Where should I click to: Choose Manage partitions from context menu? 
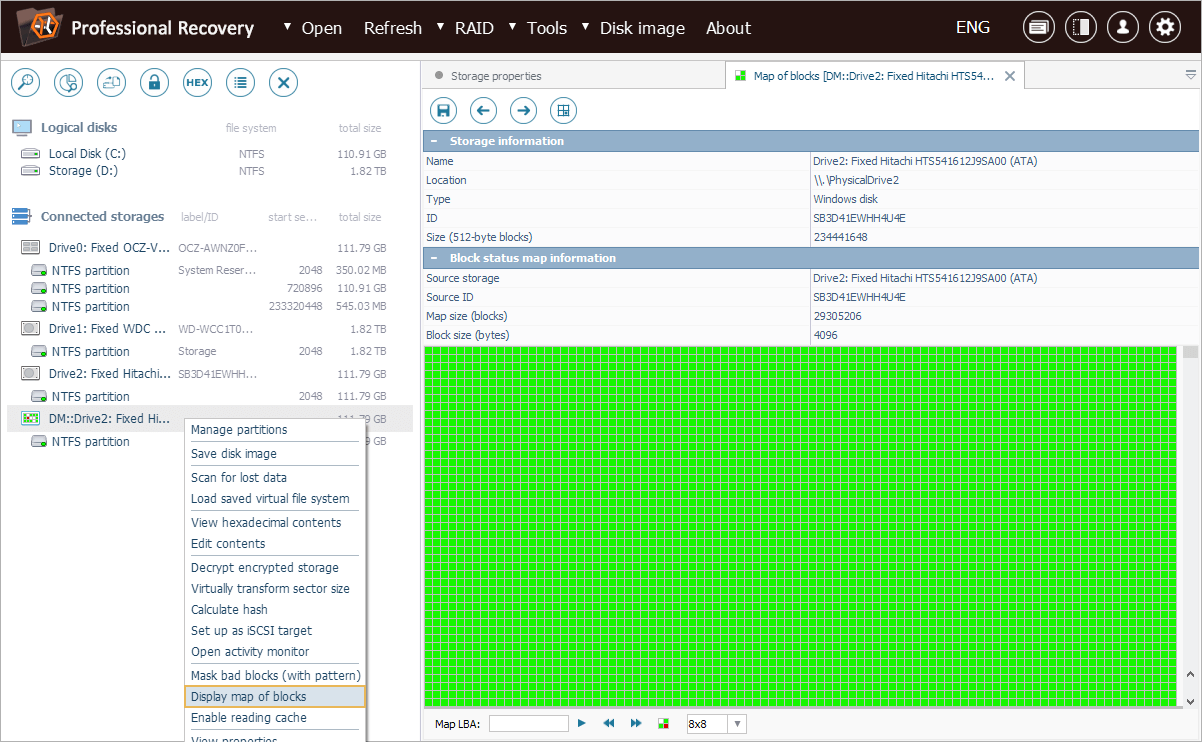pos(276,430)
